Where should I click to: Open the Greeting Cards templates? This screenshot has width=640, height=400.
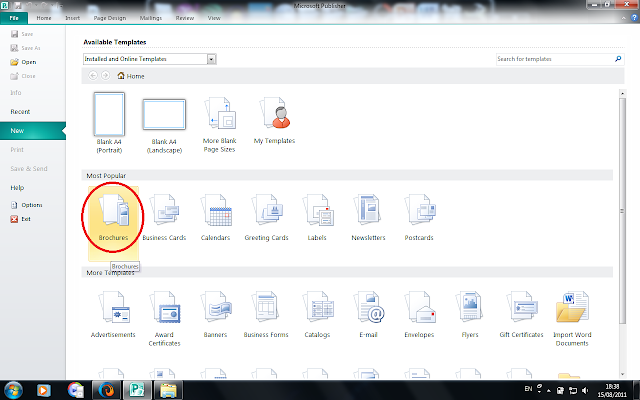(x=266, y=218)
